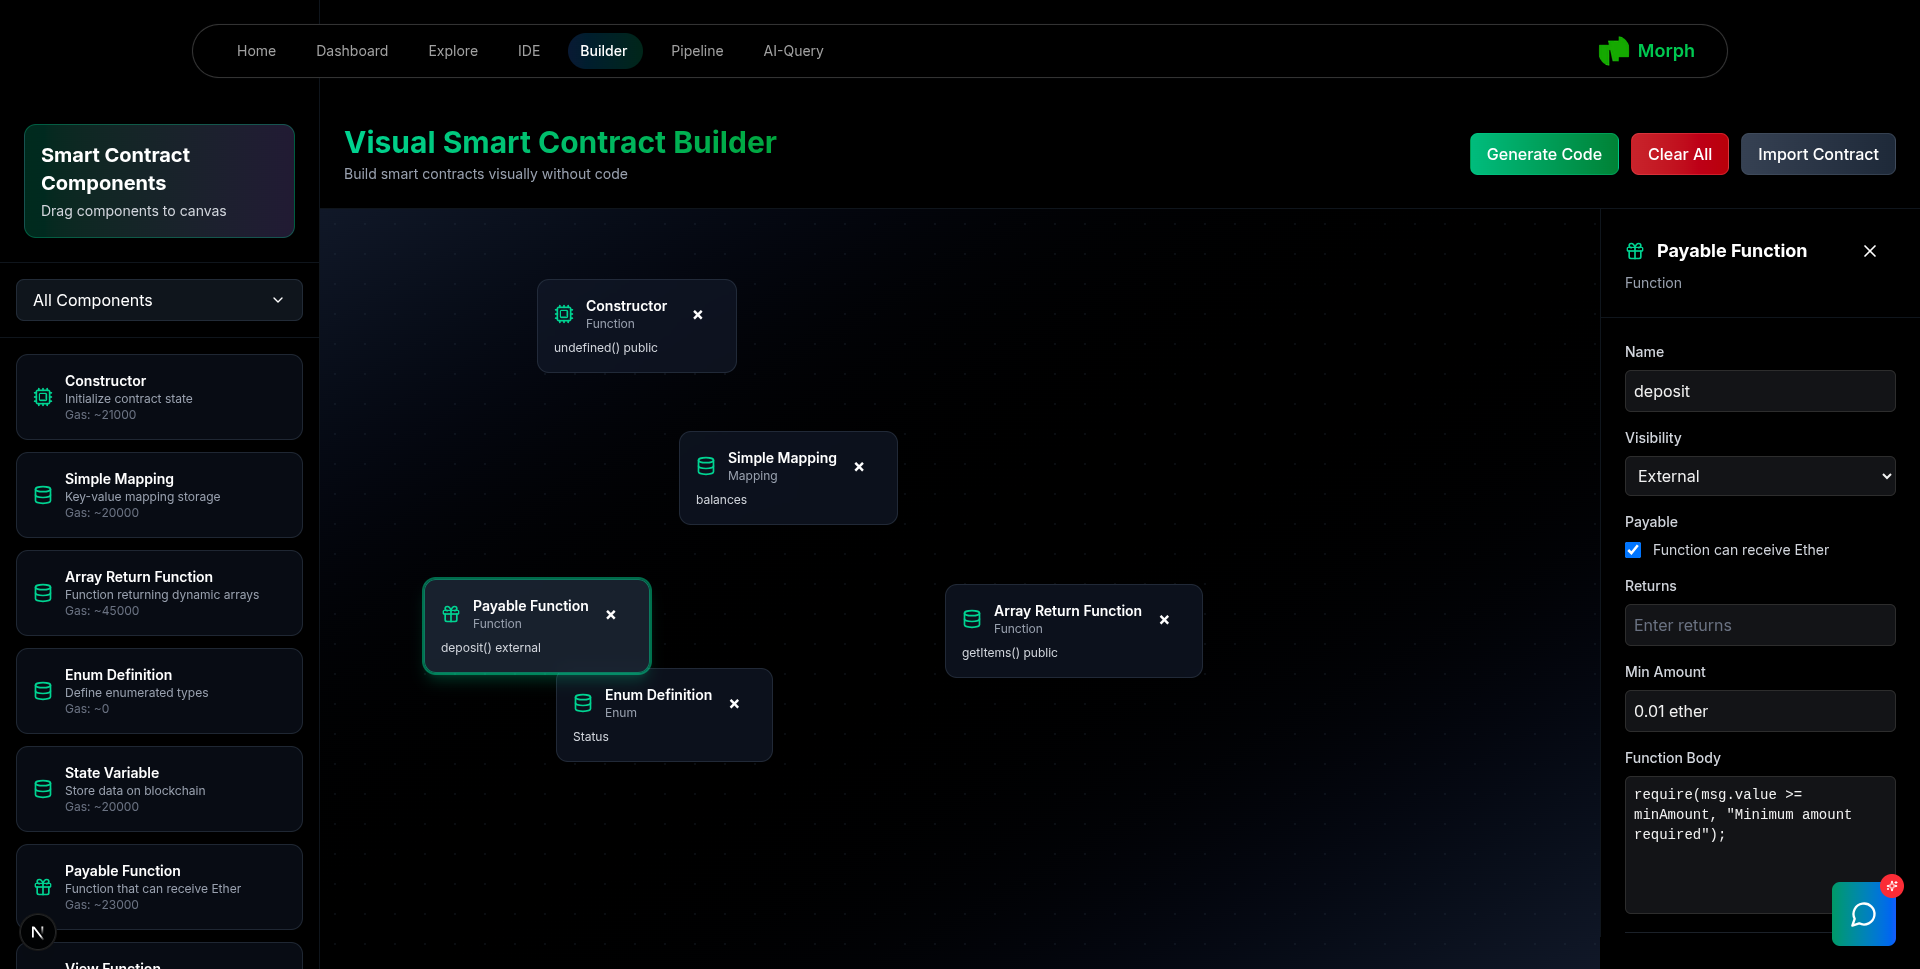1920x969 pixels.
Task: Click the Array Return Function sidebar icon
Action: click(x=43, y=593)
